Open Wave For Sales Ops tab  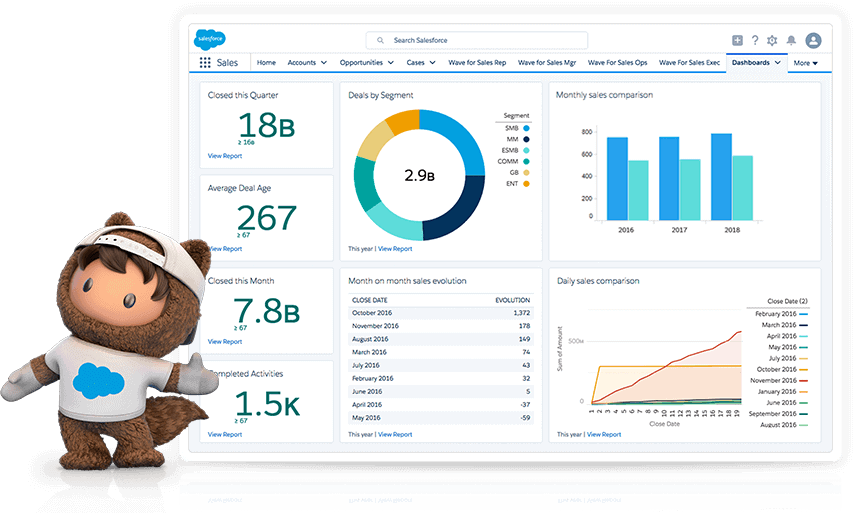617,63
